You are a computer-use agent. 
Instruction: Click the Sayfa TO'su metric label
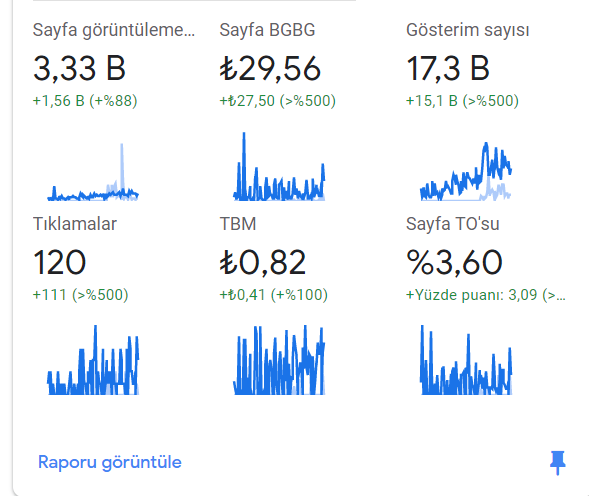click(x=453, y=224)
